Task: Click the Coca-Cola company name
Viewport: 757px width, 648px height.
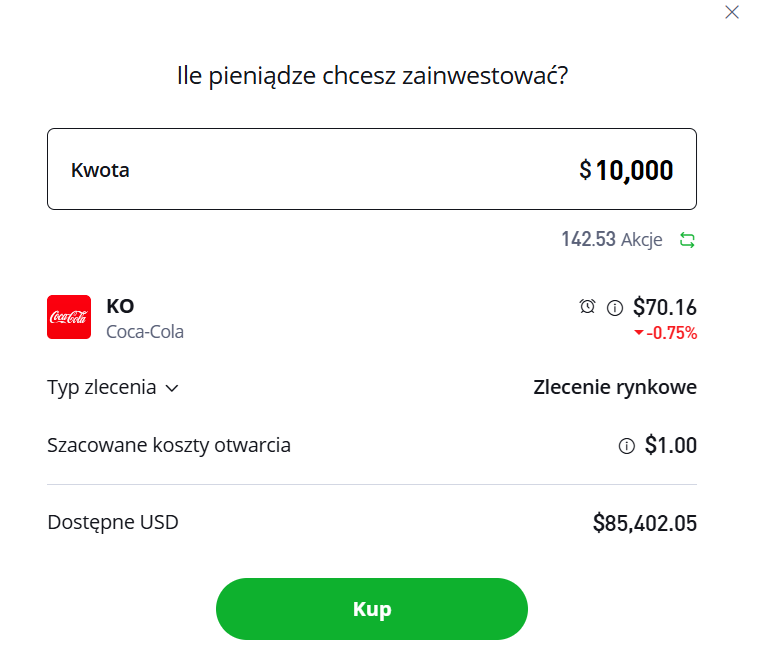Action: [x=145, y=332]
